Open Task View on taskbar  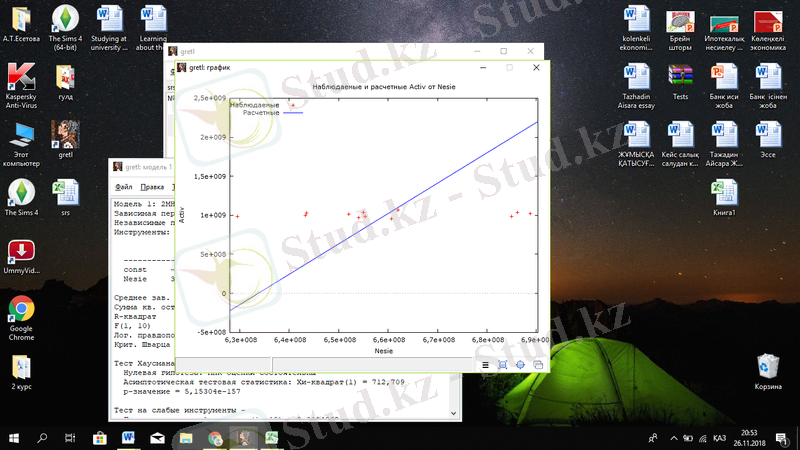(70, 438)
